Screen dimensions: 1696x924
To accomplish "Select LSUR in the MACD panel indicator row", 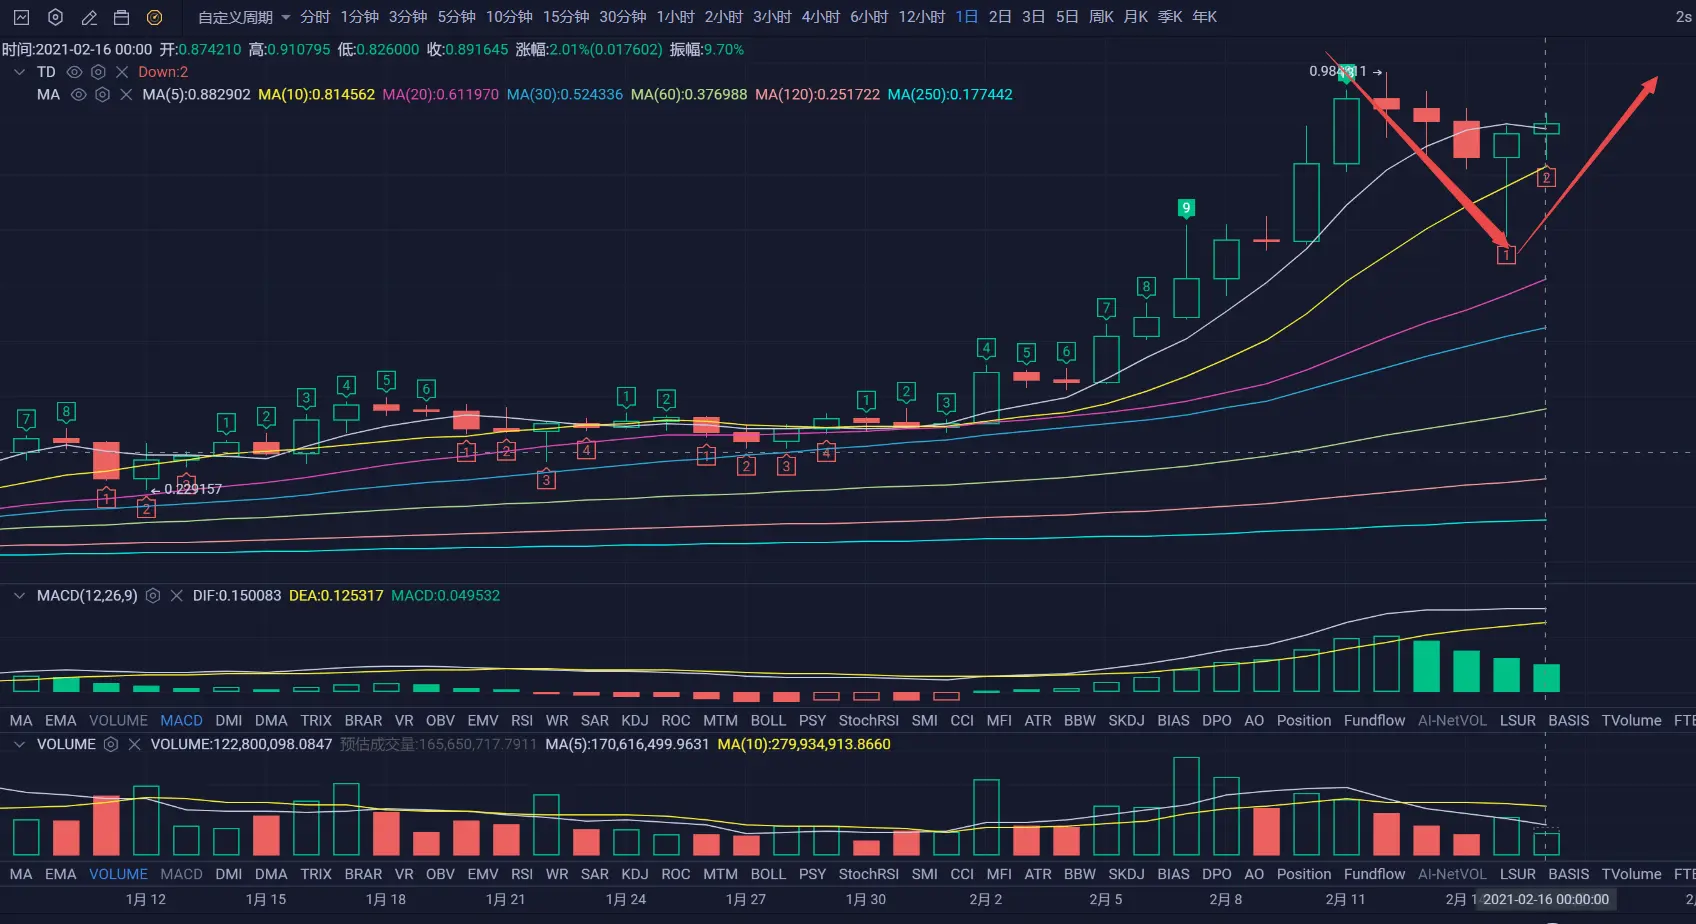I will pyautogui.click(x=1517, y=721).
